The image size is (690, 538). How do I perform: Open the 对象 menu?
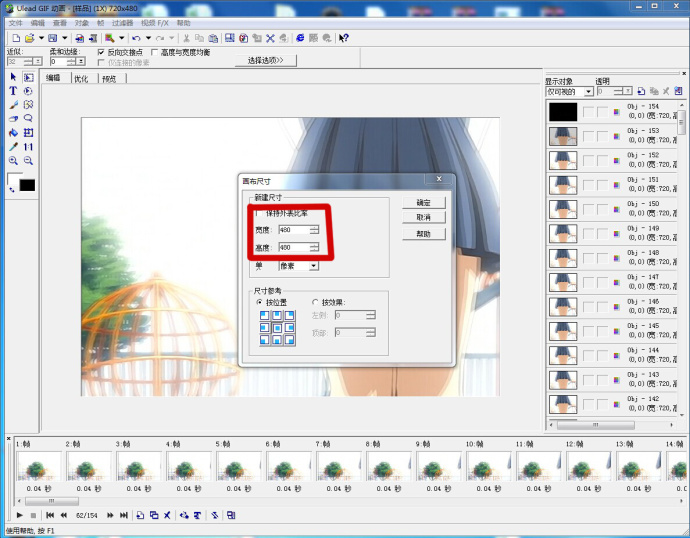click(x=81, y=23)
